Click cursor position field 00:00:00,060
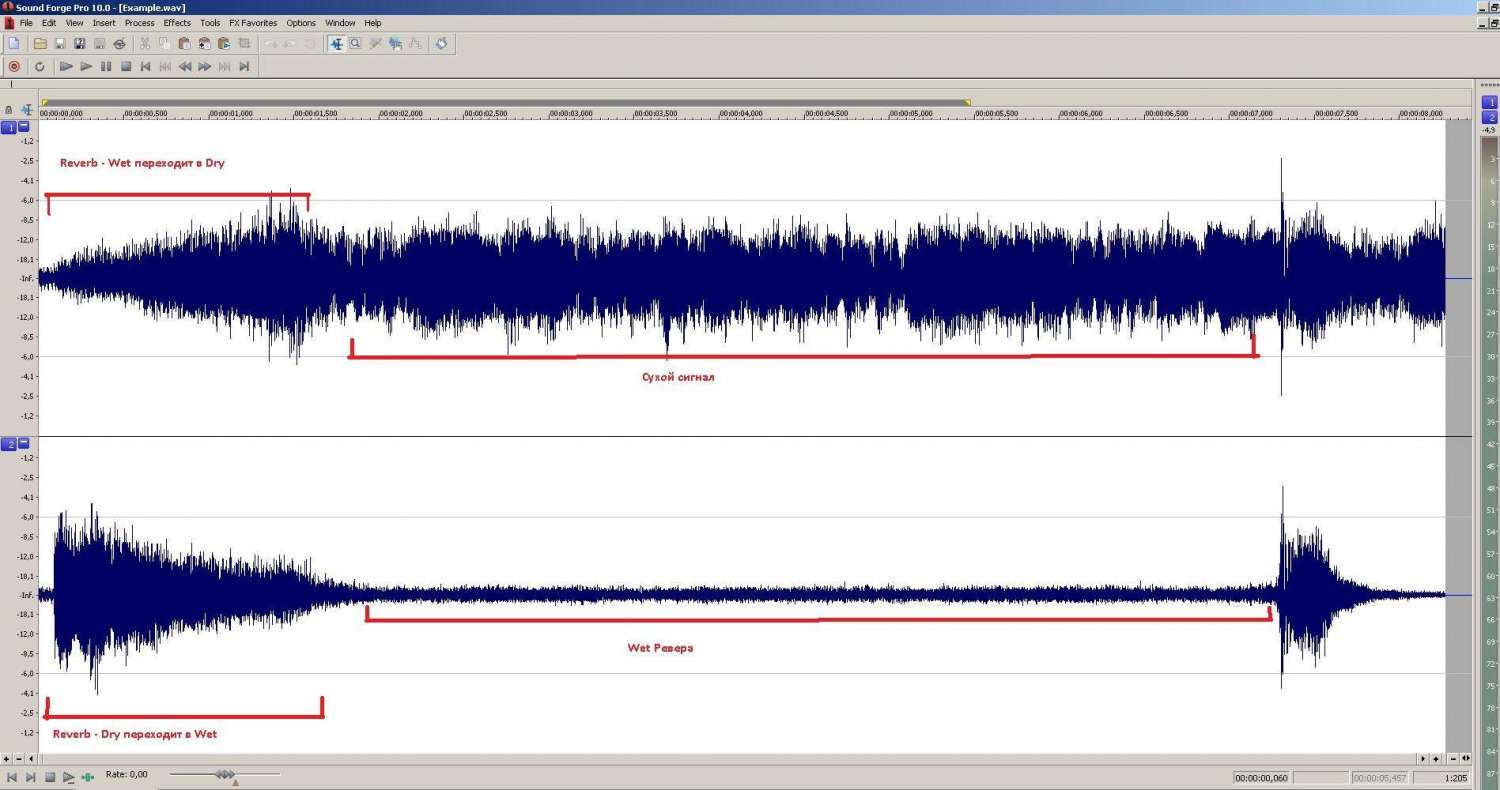The width and height of the screenshot is (1500, 790). click(x=1261, y=777)
